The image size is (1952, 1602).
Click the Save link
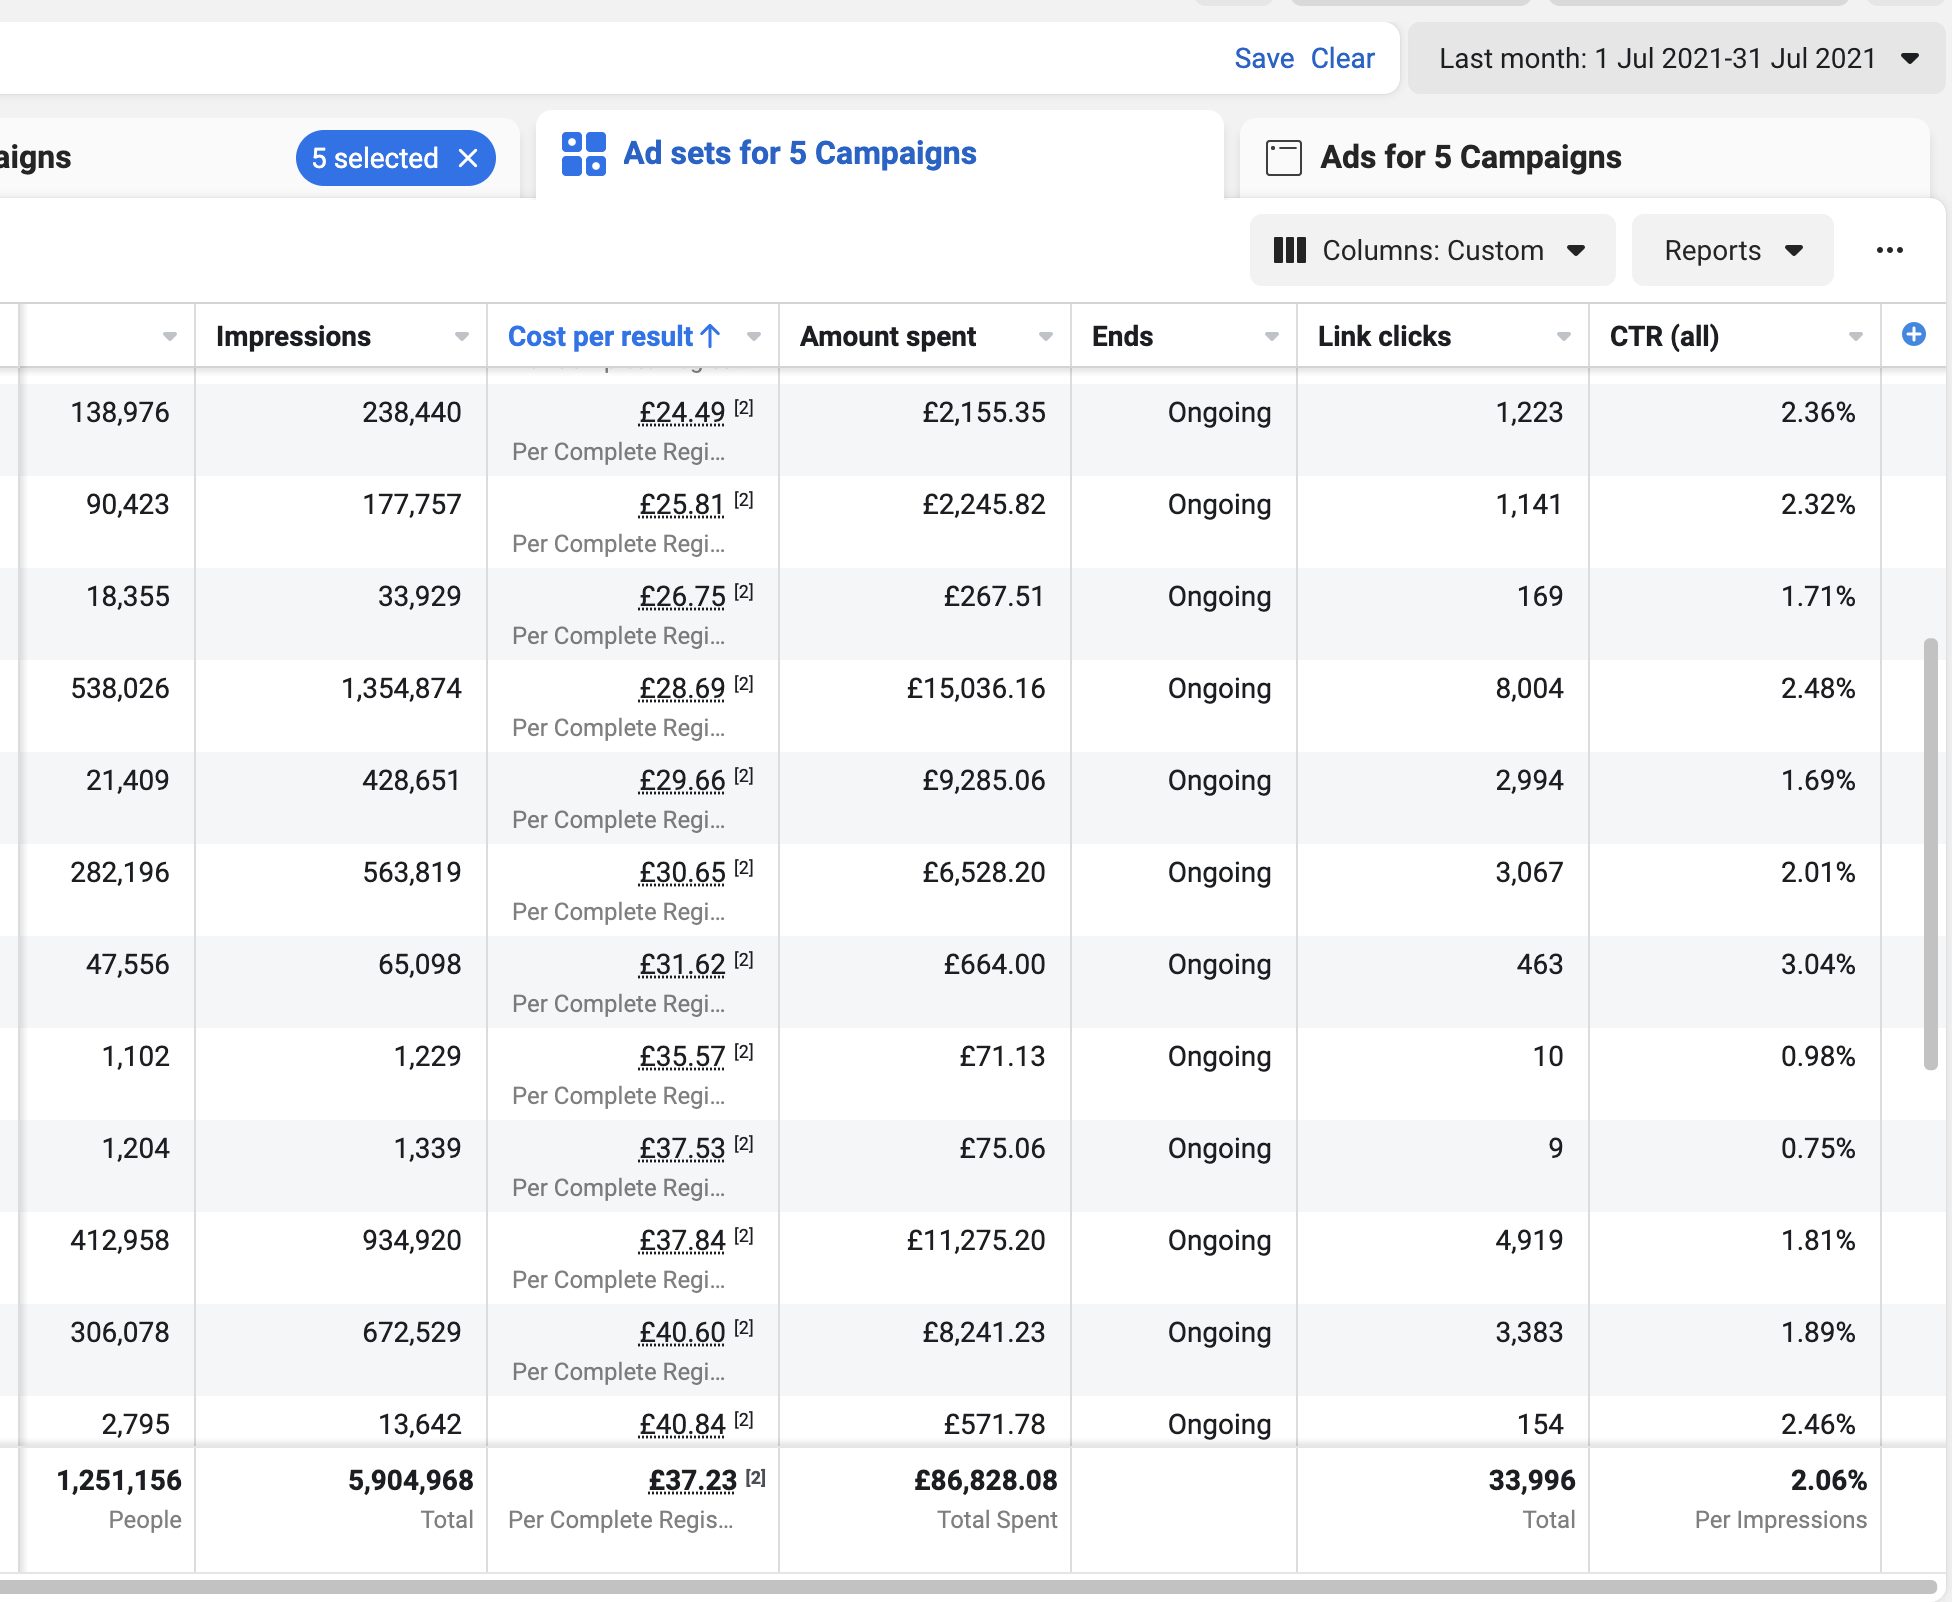pos(1264,59)
